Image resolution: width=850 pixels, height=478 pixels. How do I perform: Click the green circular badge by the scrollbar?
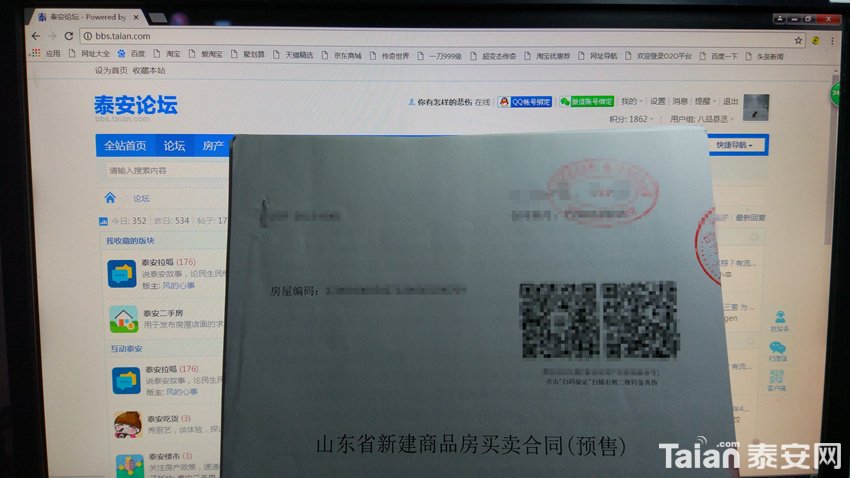coord(835,94)
